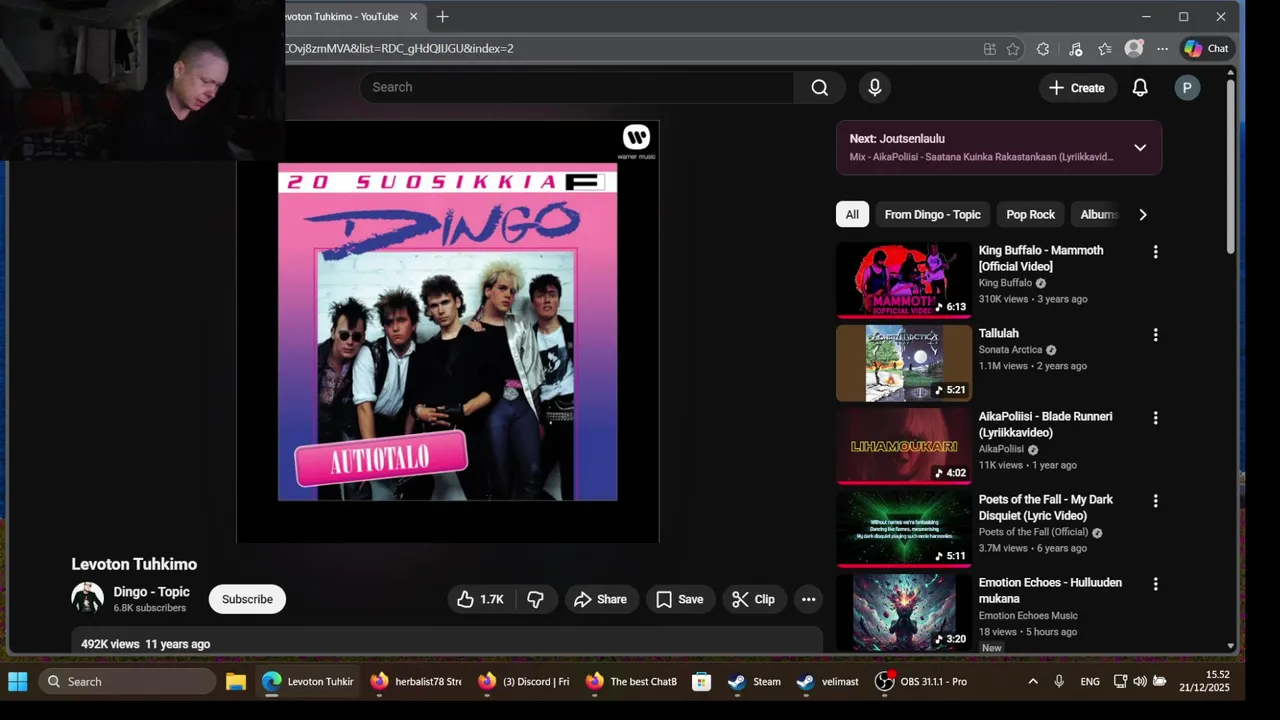The image size is (1280, 720).
Task: Click the Create button on YouTube
Action: coord(1076,88)
